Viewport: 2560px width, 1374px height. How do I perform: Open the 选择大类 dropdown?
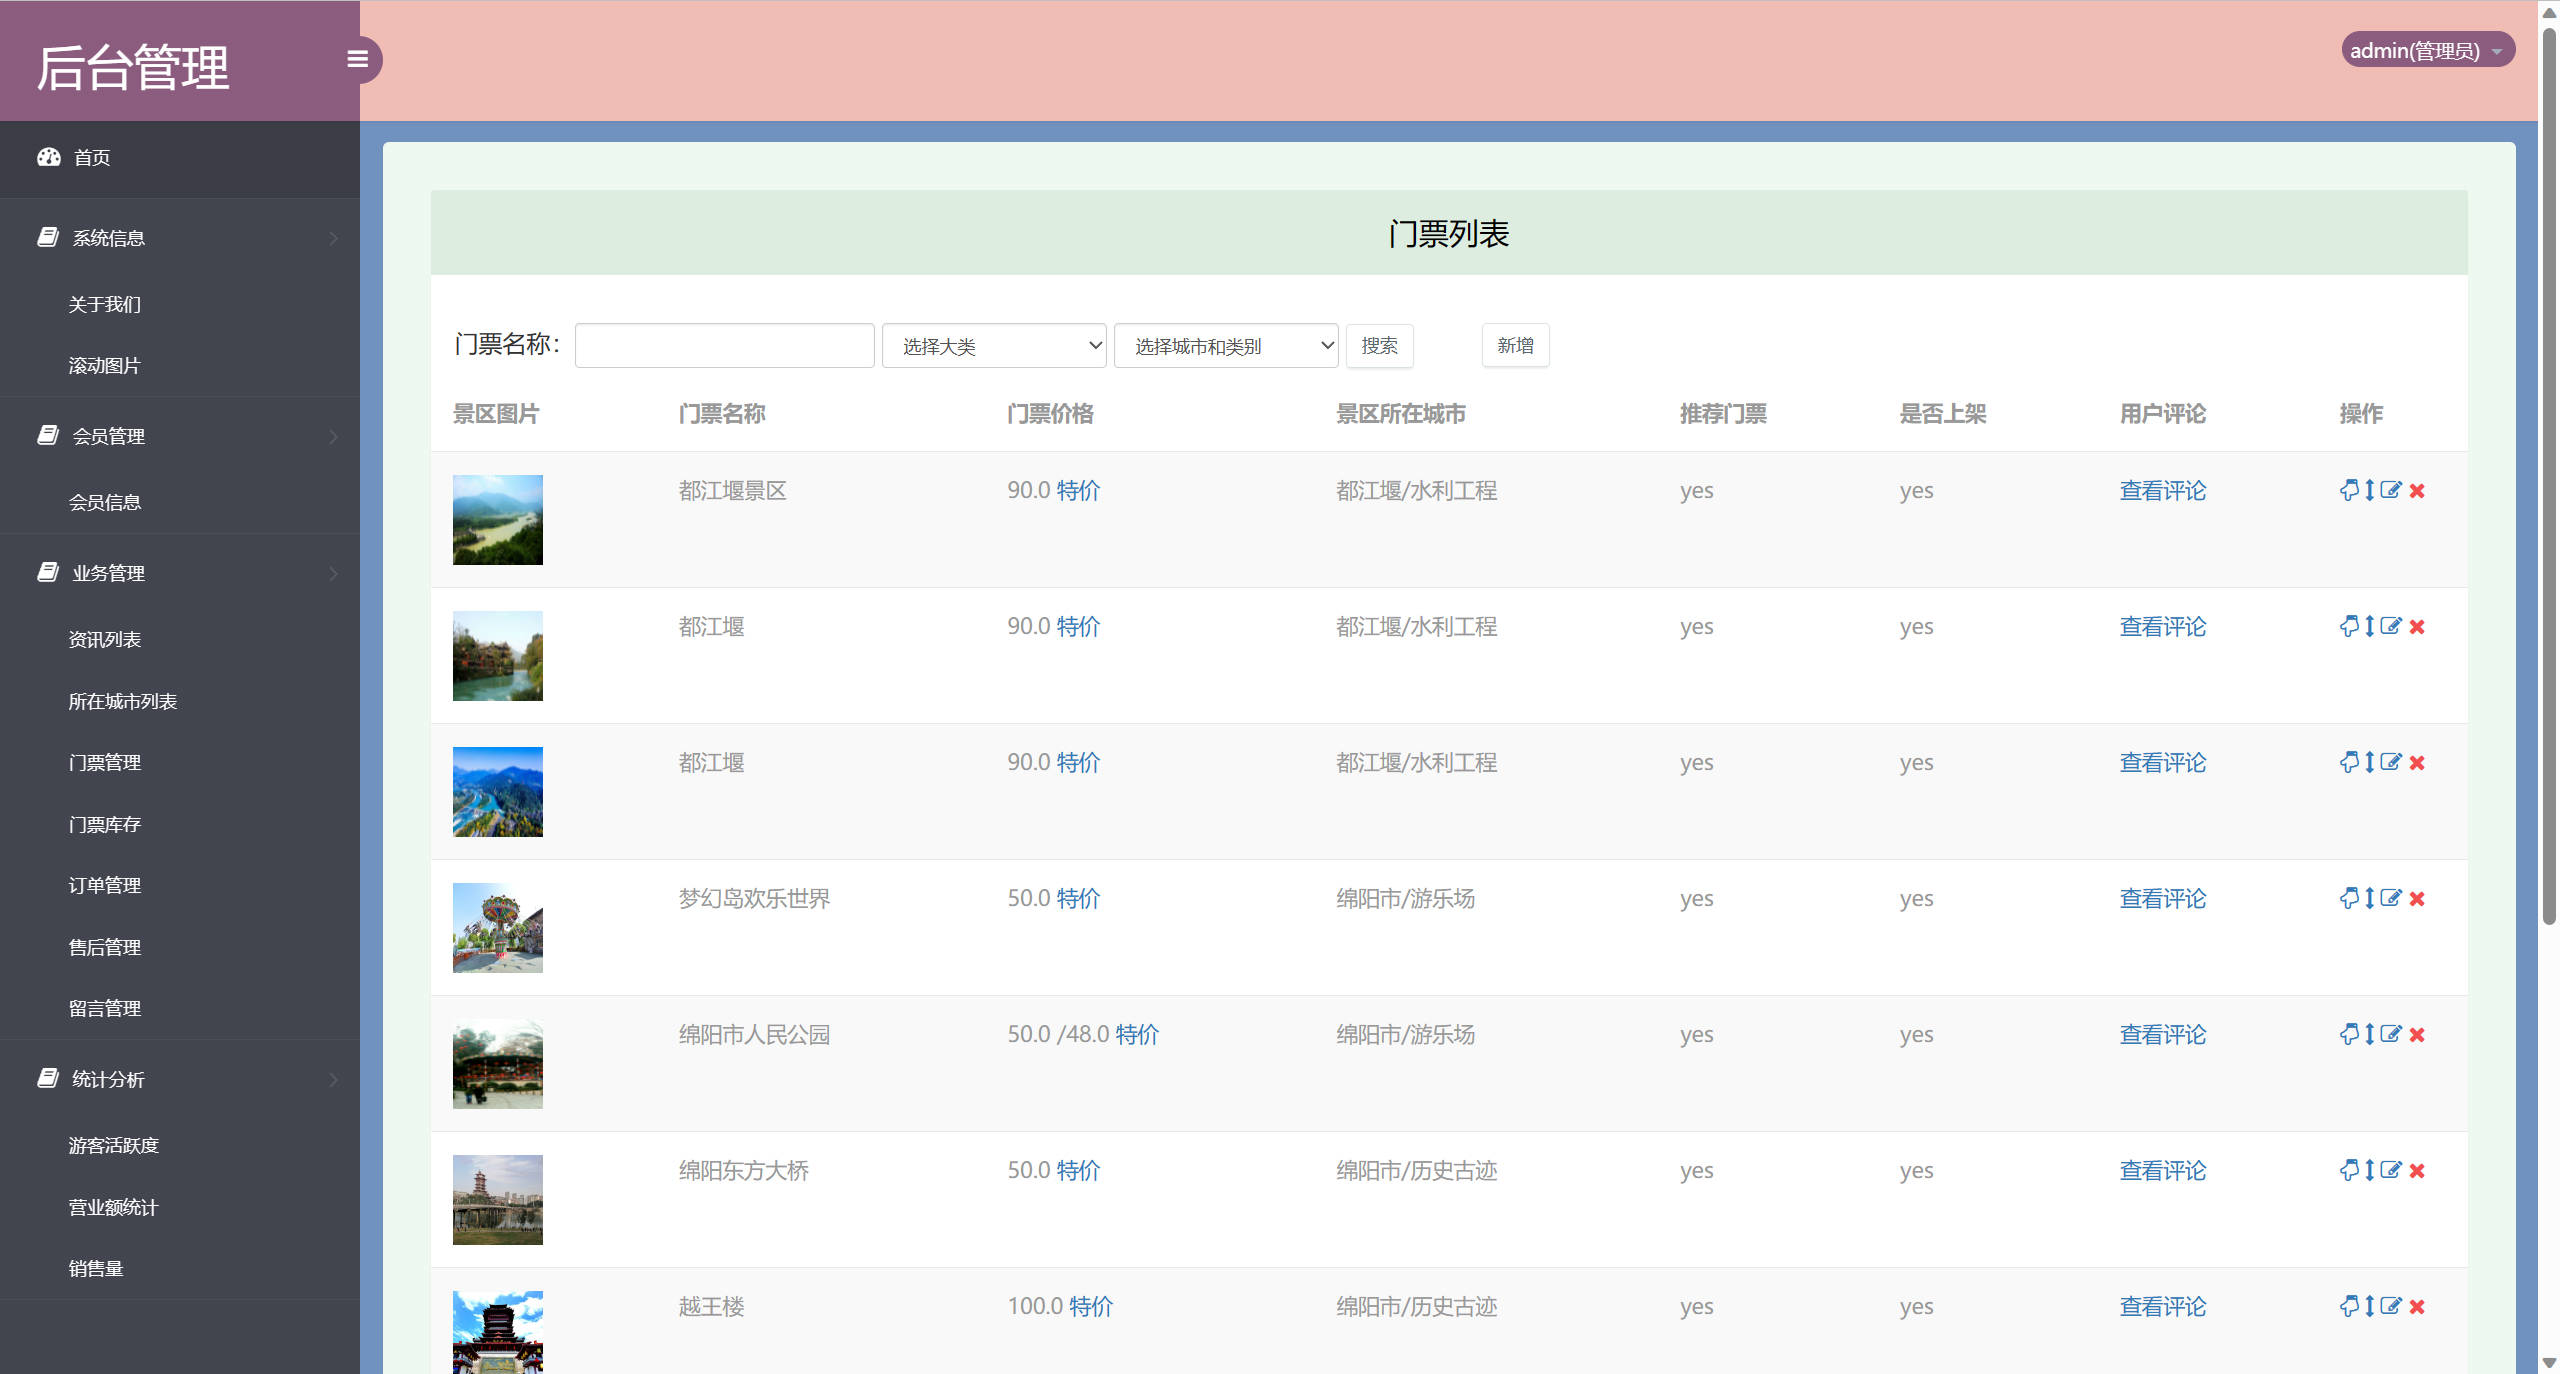tap(993, 345)
